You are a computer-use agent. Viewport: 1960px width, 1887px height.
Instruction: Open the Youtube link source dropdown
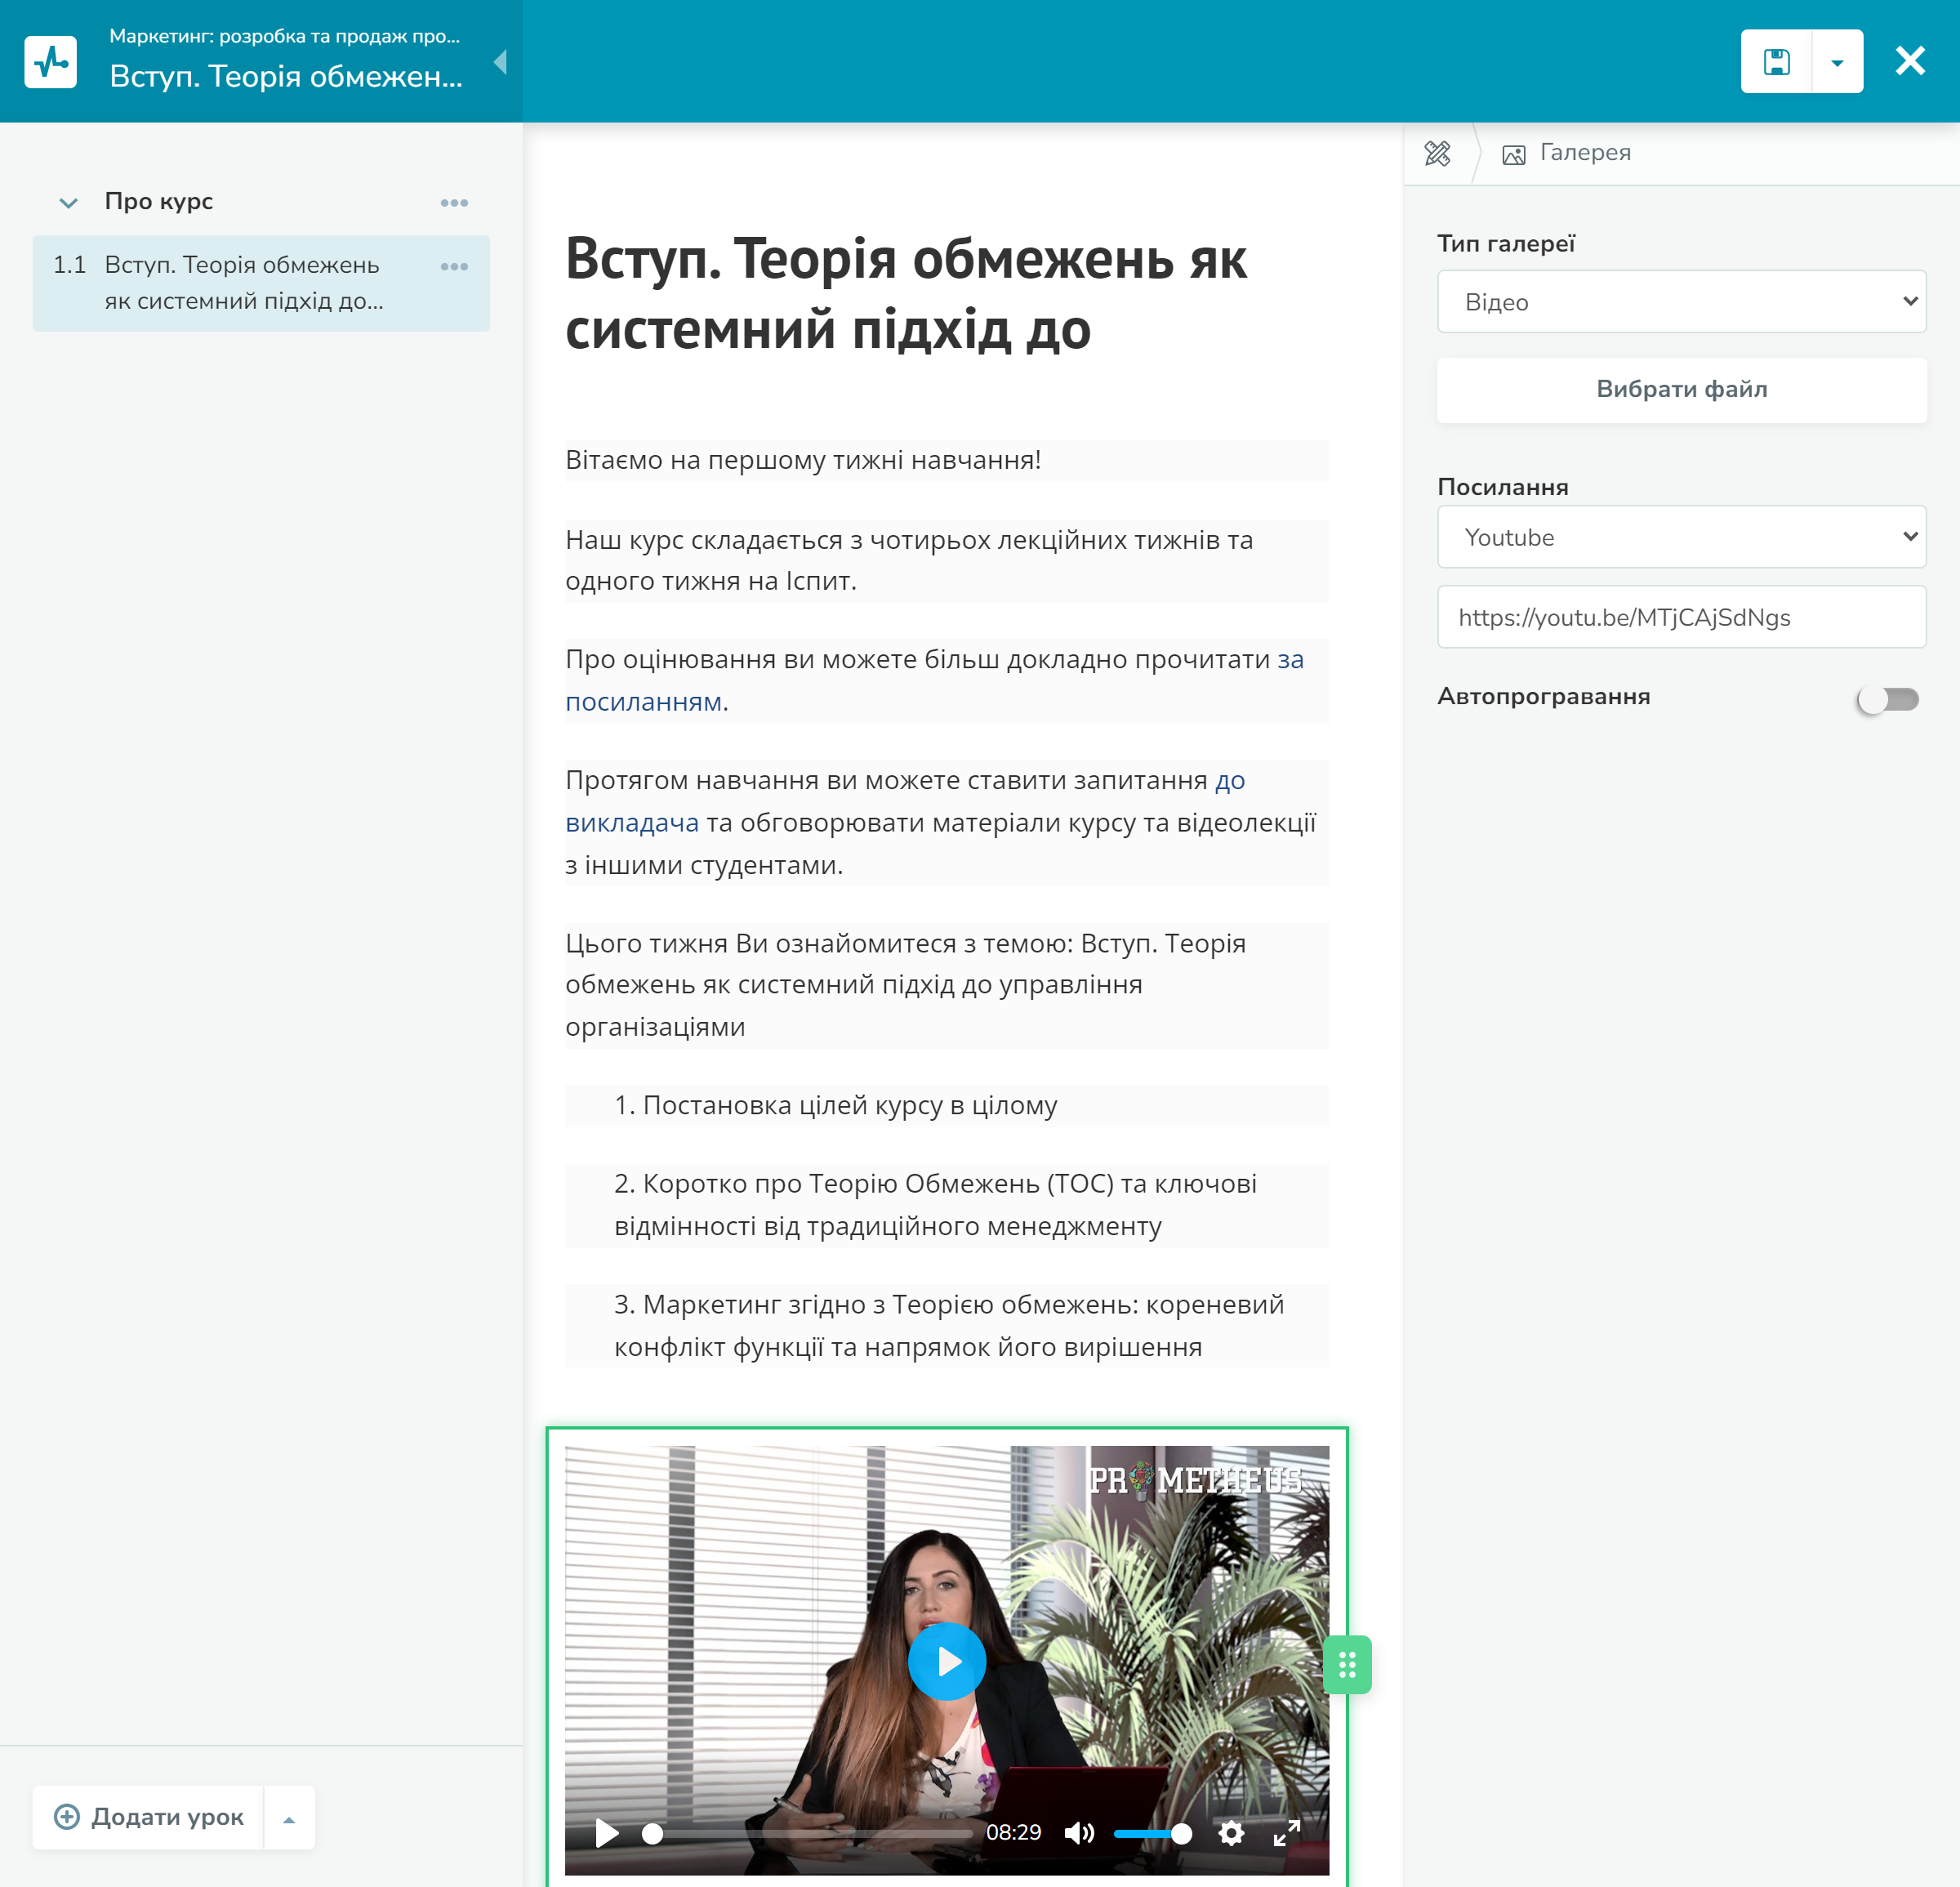(1681, 537)
